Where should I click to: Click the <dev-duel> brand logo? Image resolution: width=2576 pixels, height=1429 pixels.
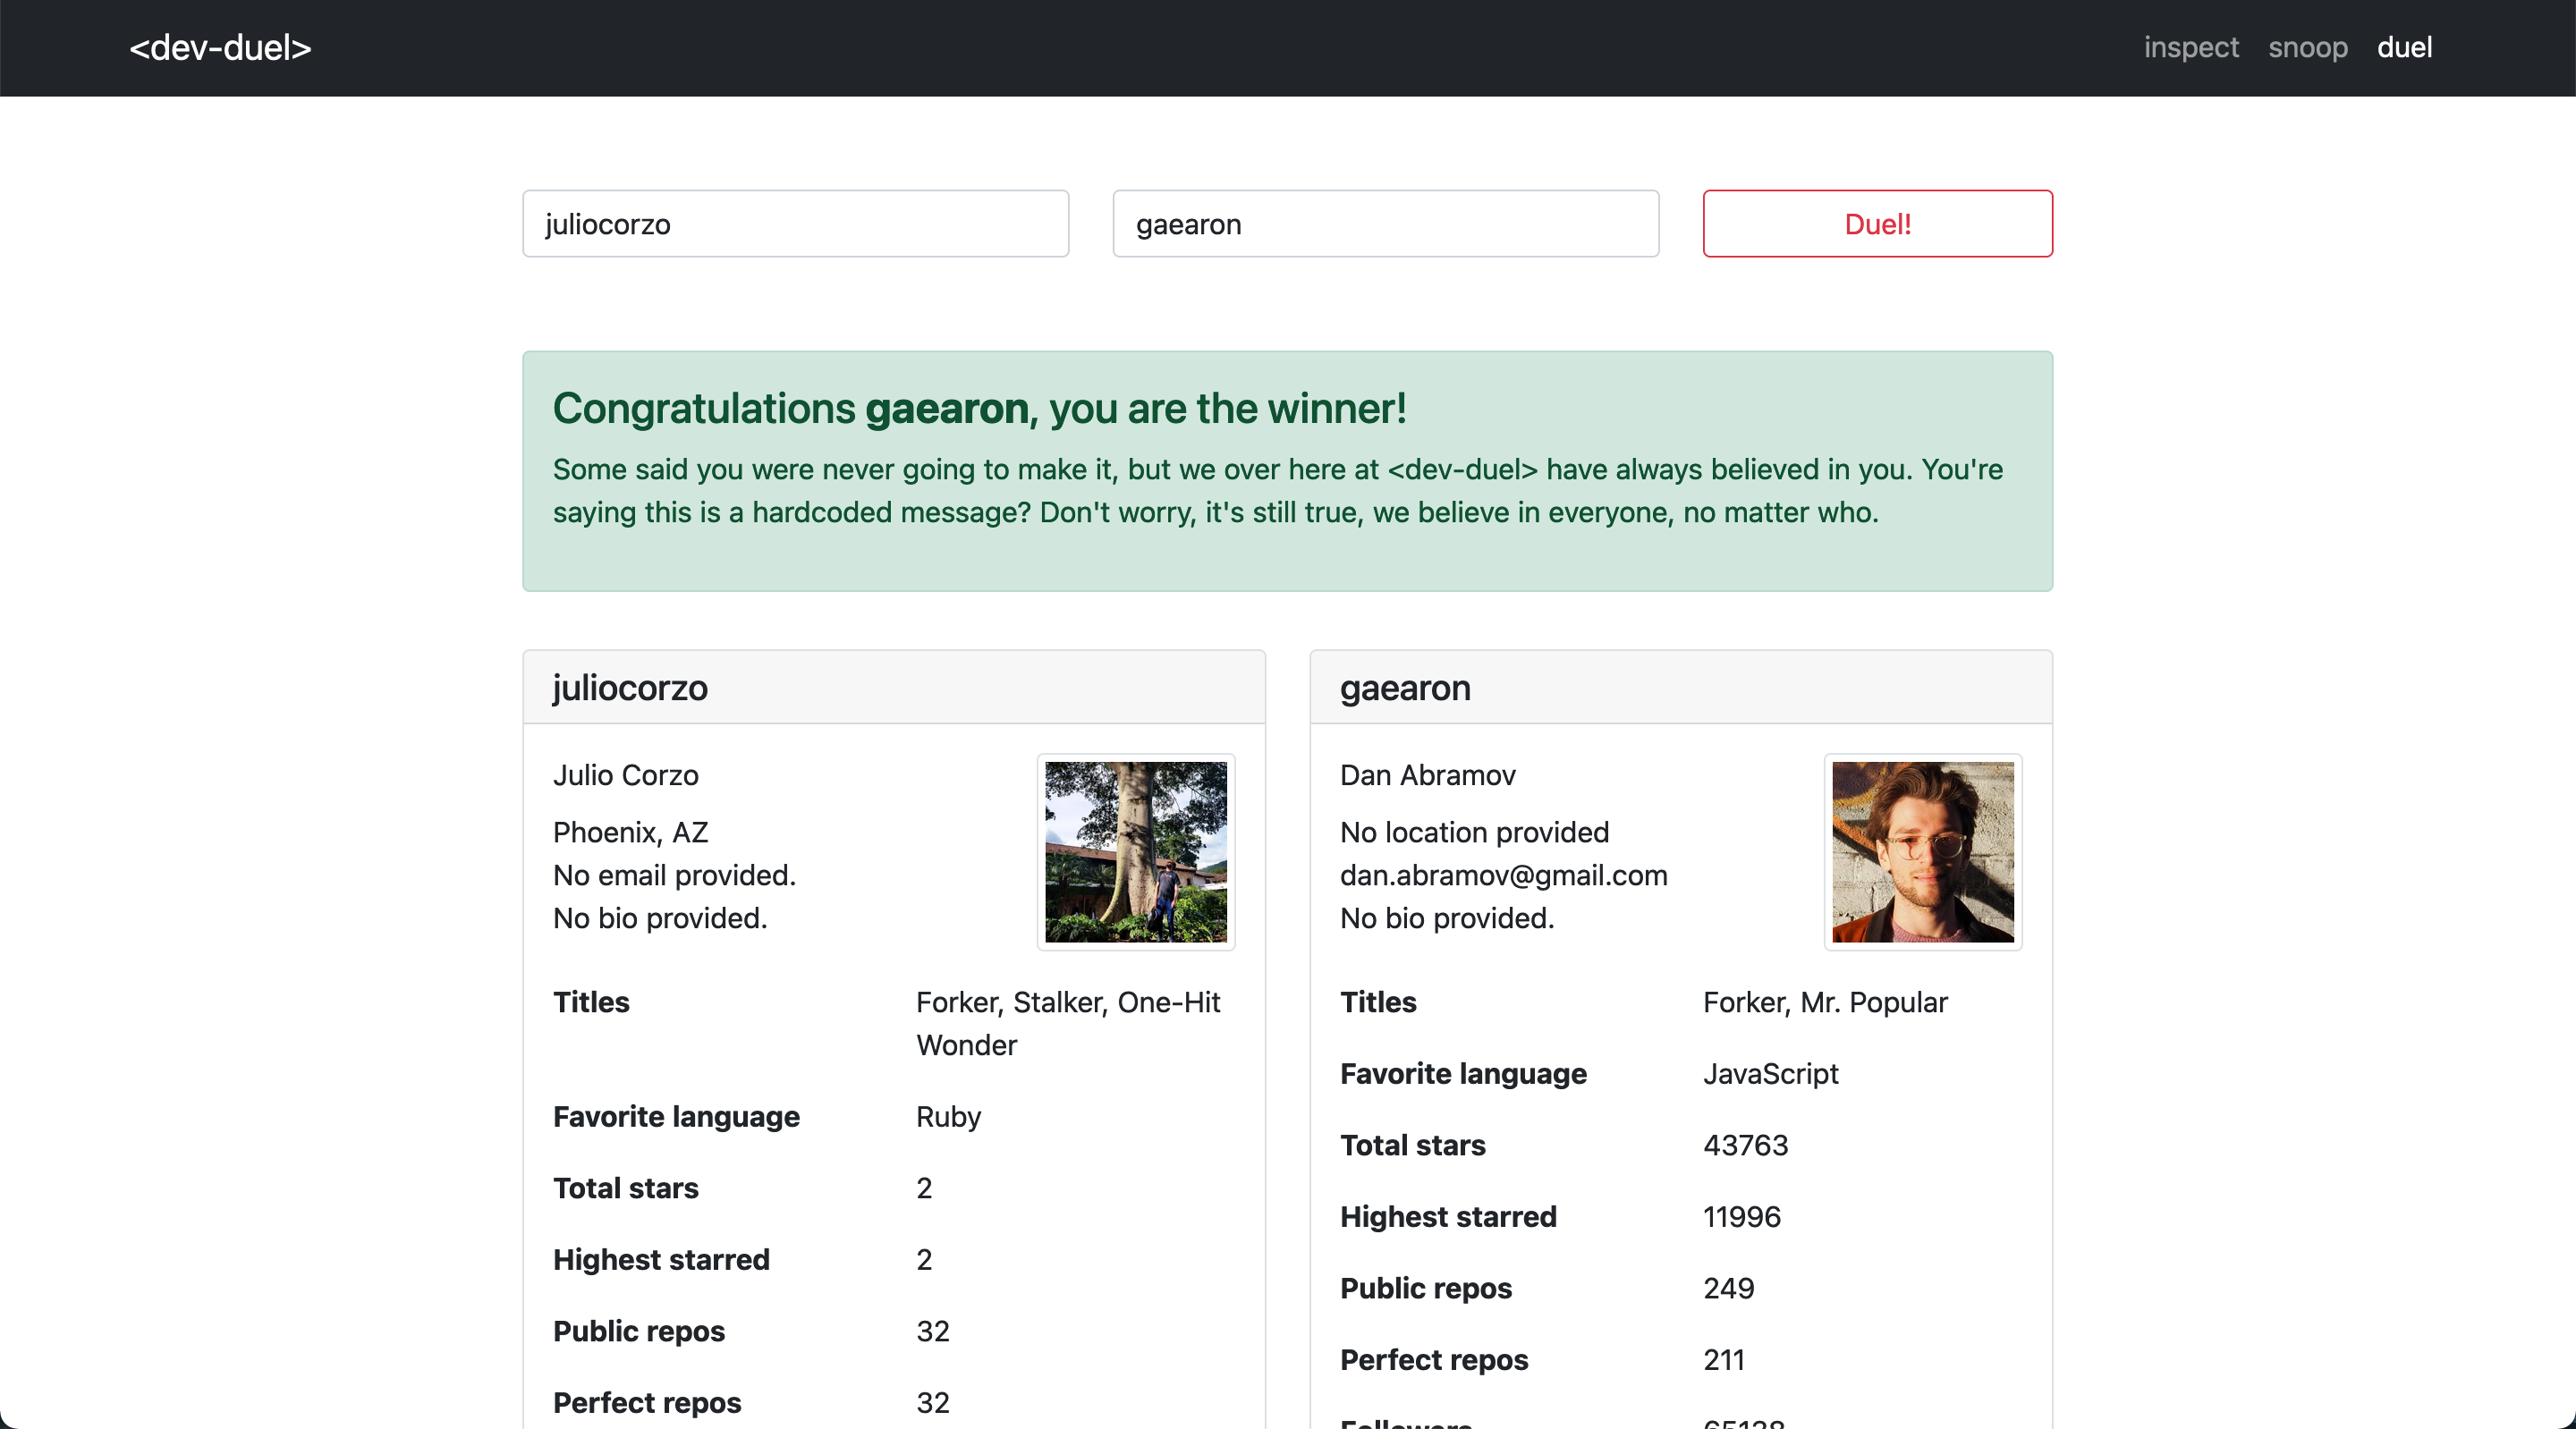coord(220,48)
